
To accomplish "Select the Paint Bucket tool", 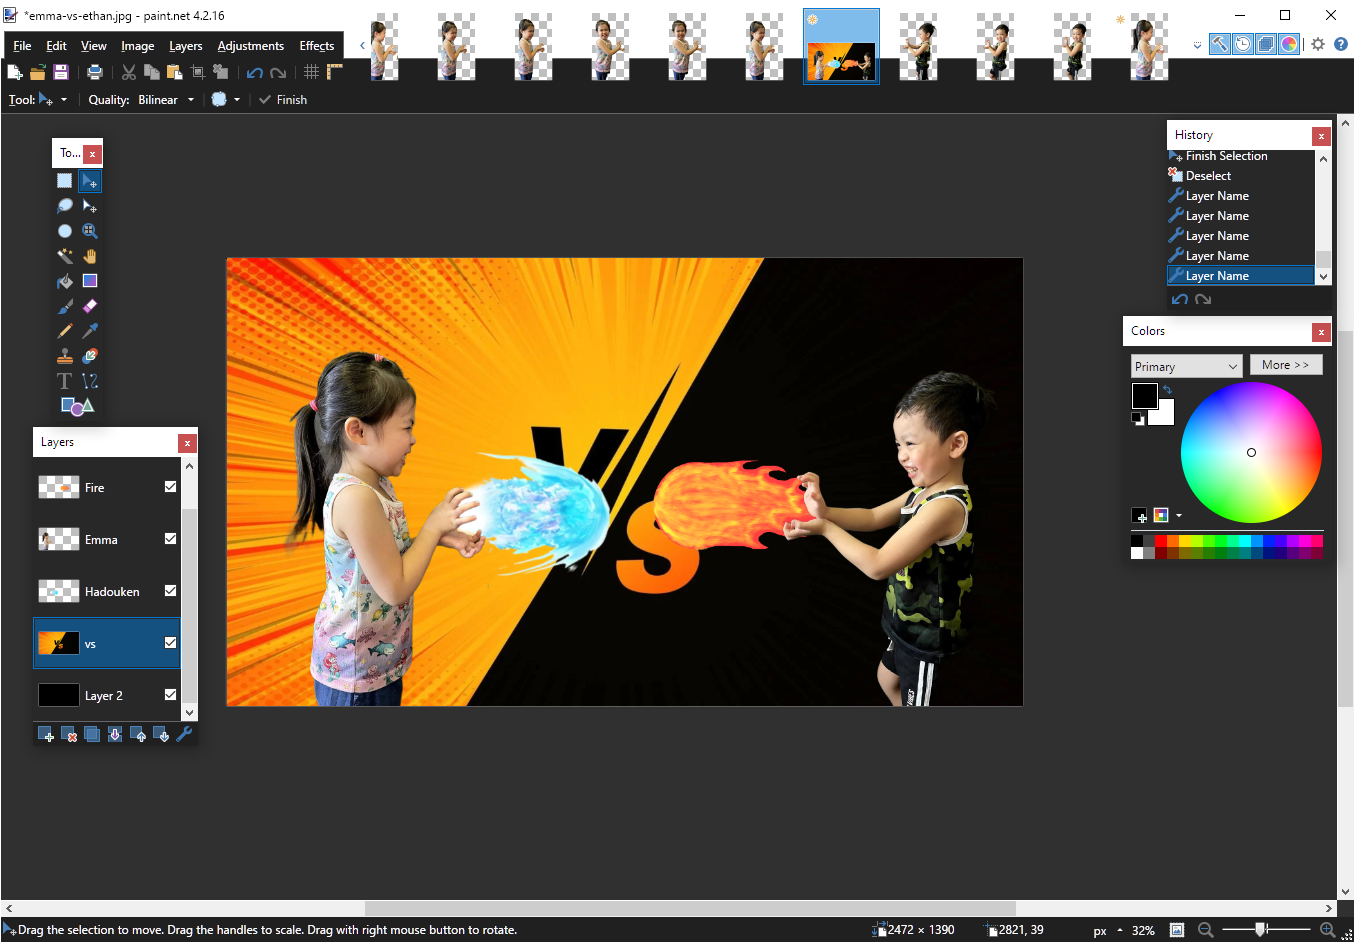I will point(65,281).
